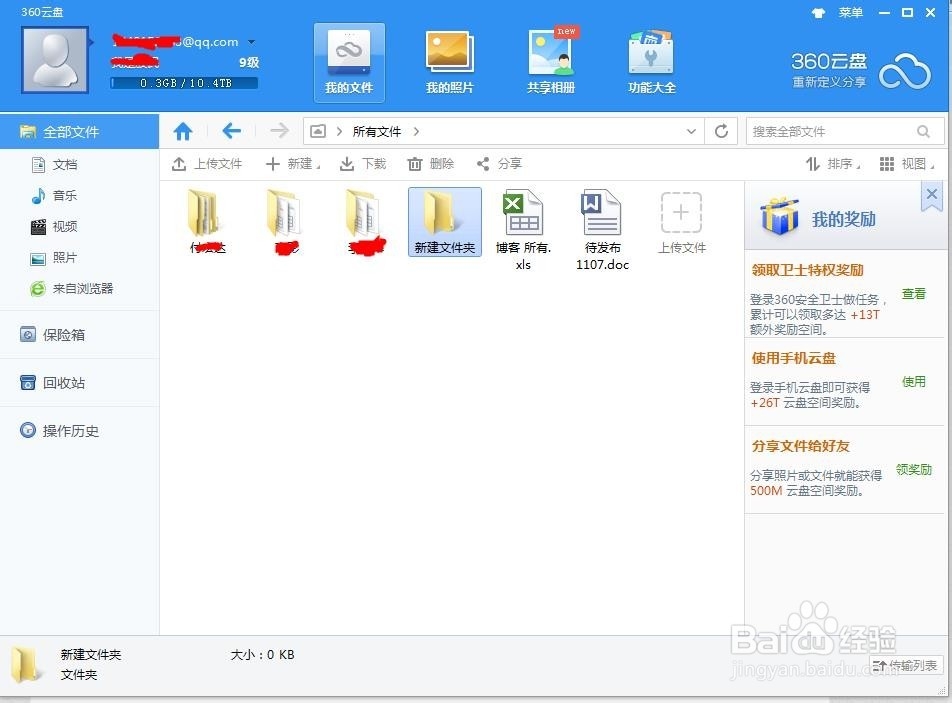
Task: Open the 新建 dropdown
Action: [293, 164]
